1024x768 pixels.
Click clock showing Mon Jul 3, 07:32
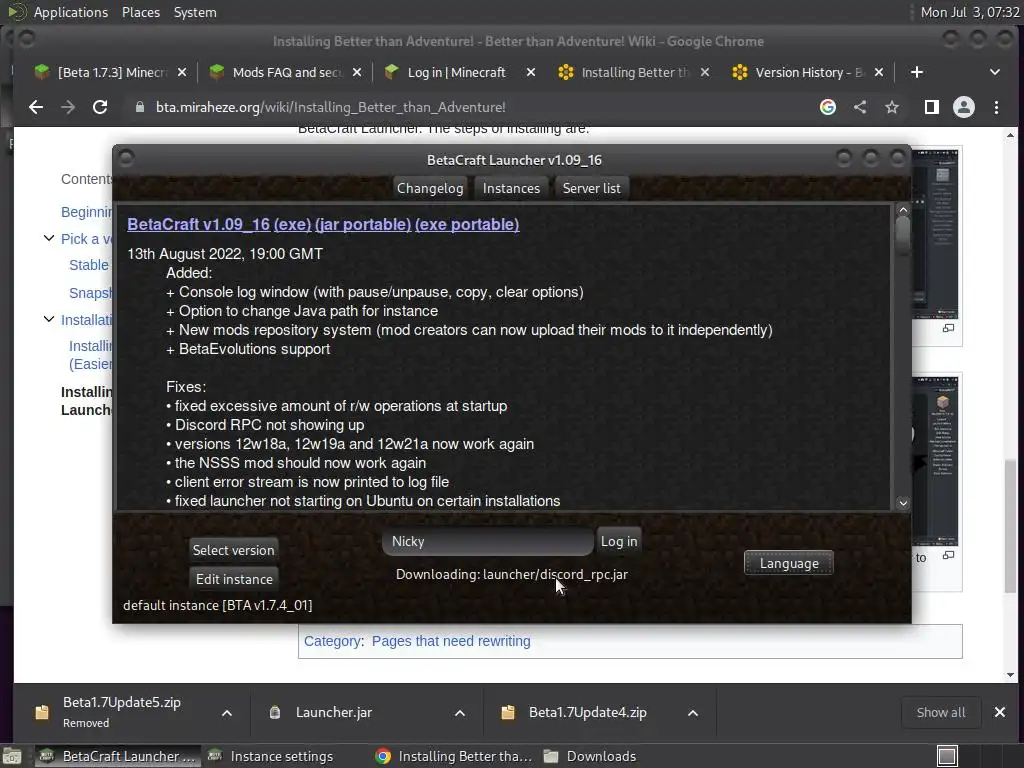point(970,12)
